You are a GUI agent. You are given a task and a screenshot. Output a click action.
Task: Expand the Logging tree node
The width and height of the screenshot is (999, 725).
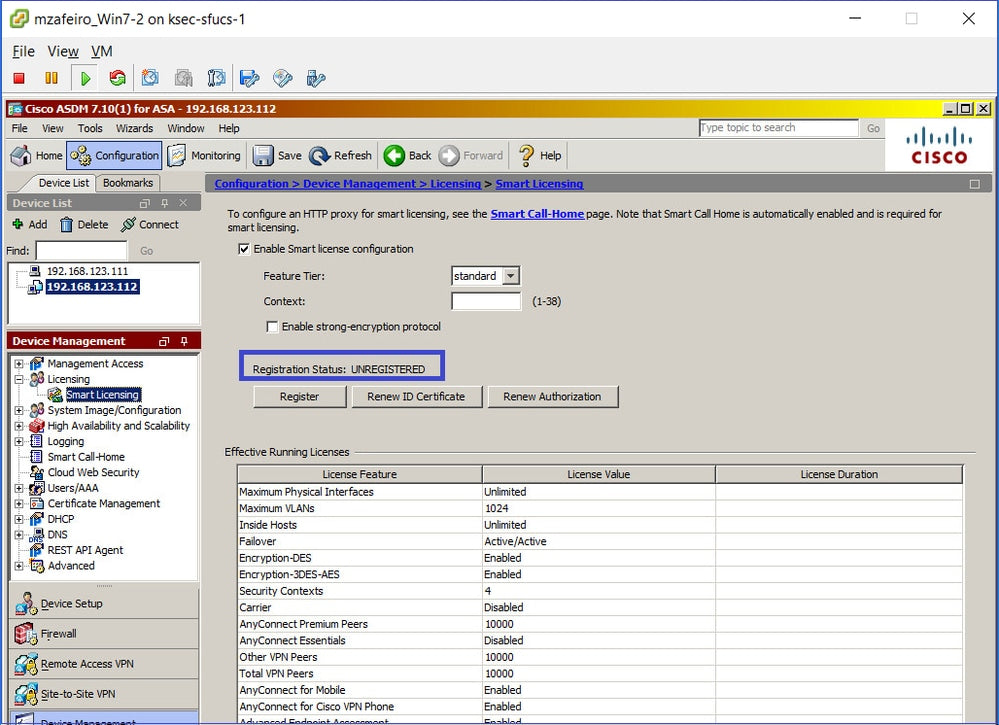point(20,441)
